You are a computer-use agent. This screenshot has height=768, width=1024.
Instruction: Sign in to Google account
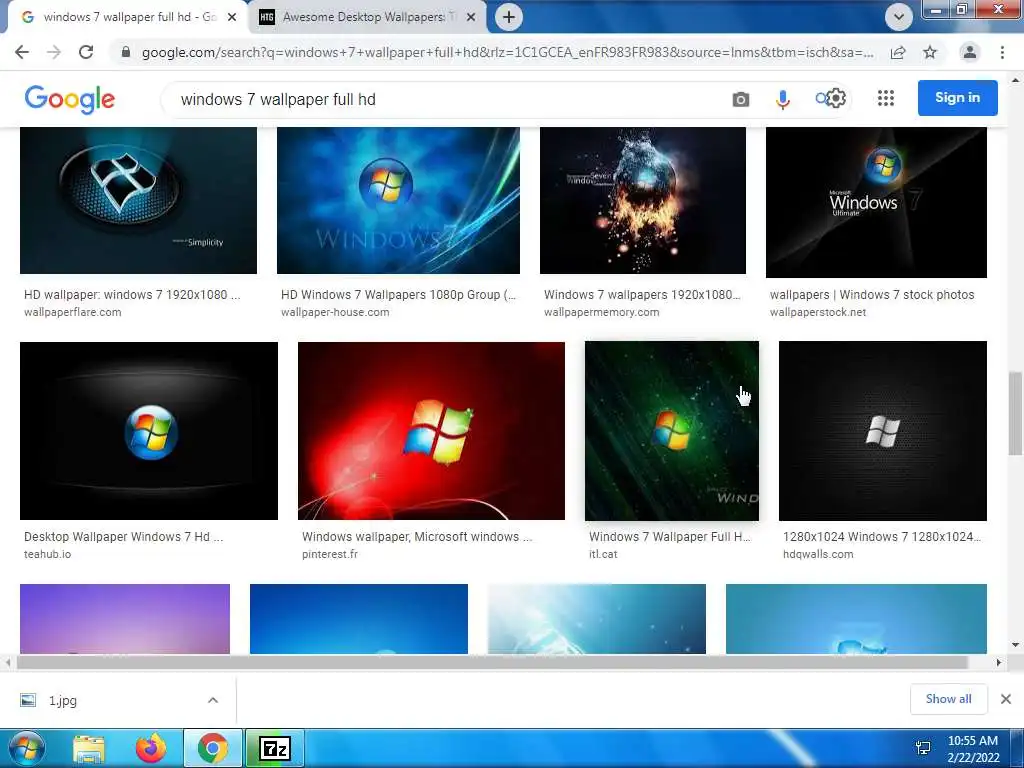coord(957,98)
